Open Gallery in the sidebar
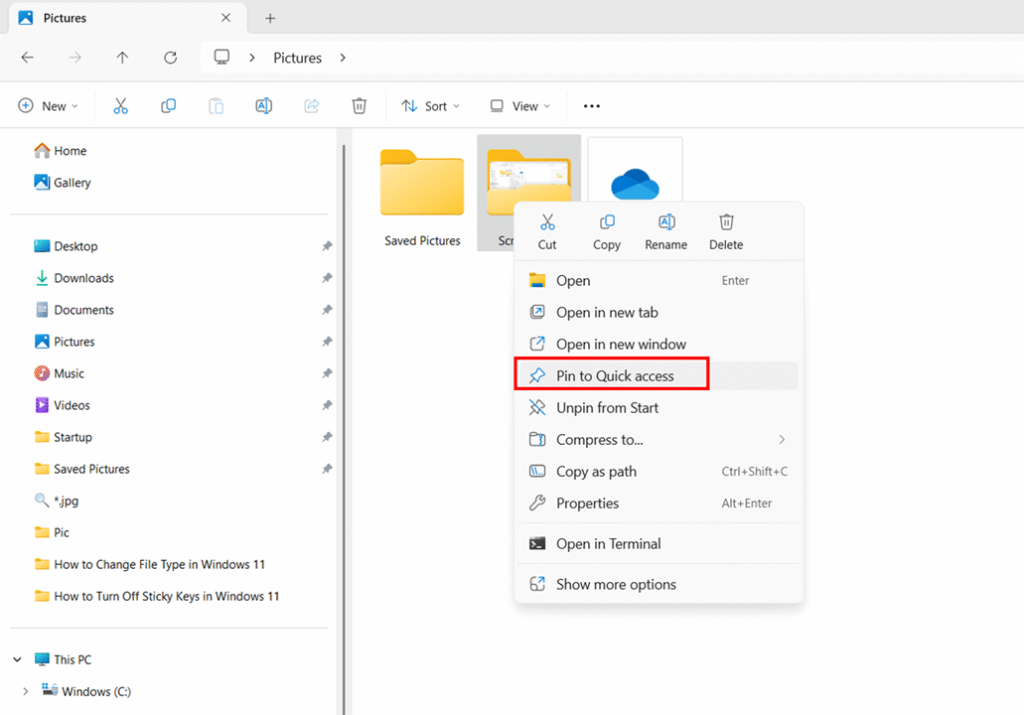Viewport: 1024px width, 715px height. point(62,183)
